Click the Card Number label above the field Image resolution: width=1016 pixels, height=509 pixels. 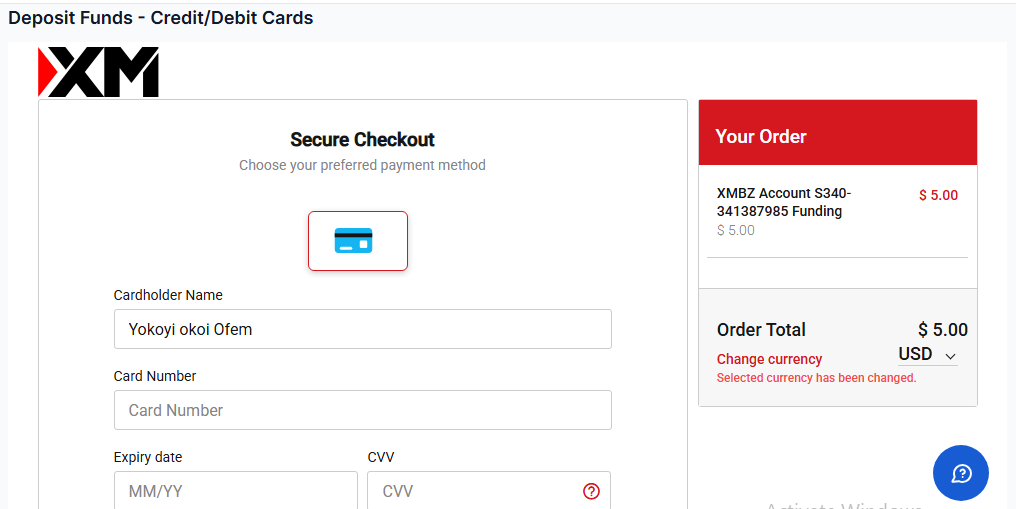click(155, 376)
